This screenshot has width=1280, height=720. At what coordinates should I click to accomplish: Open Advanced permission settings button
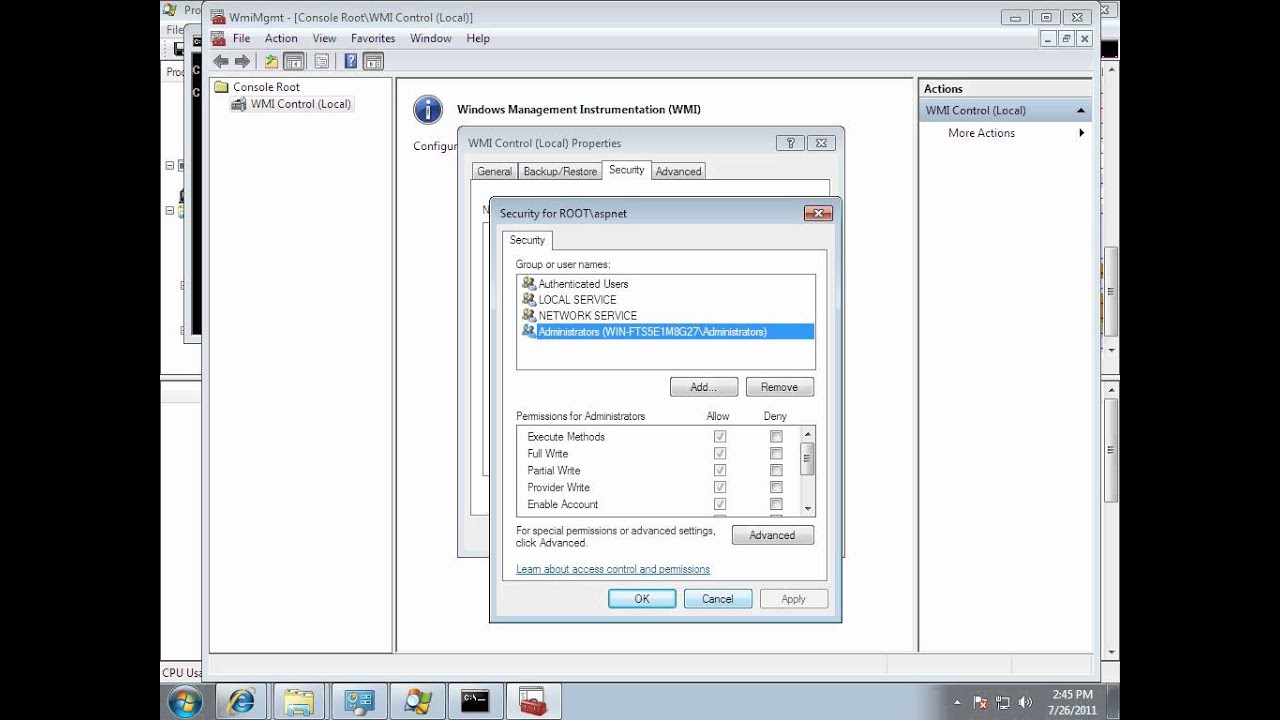click(x=773, y=535)
